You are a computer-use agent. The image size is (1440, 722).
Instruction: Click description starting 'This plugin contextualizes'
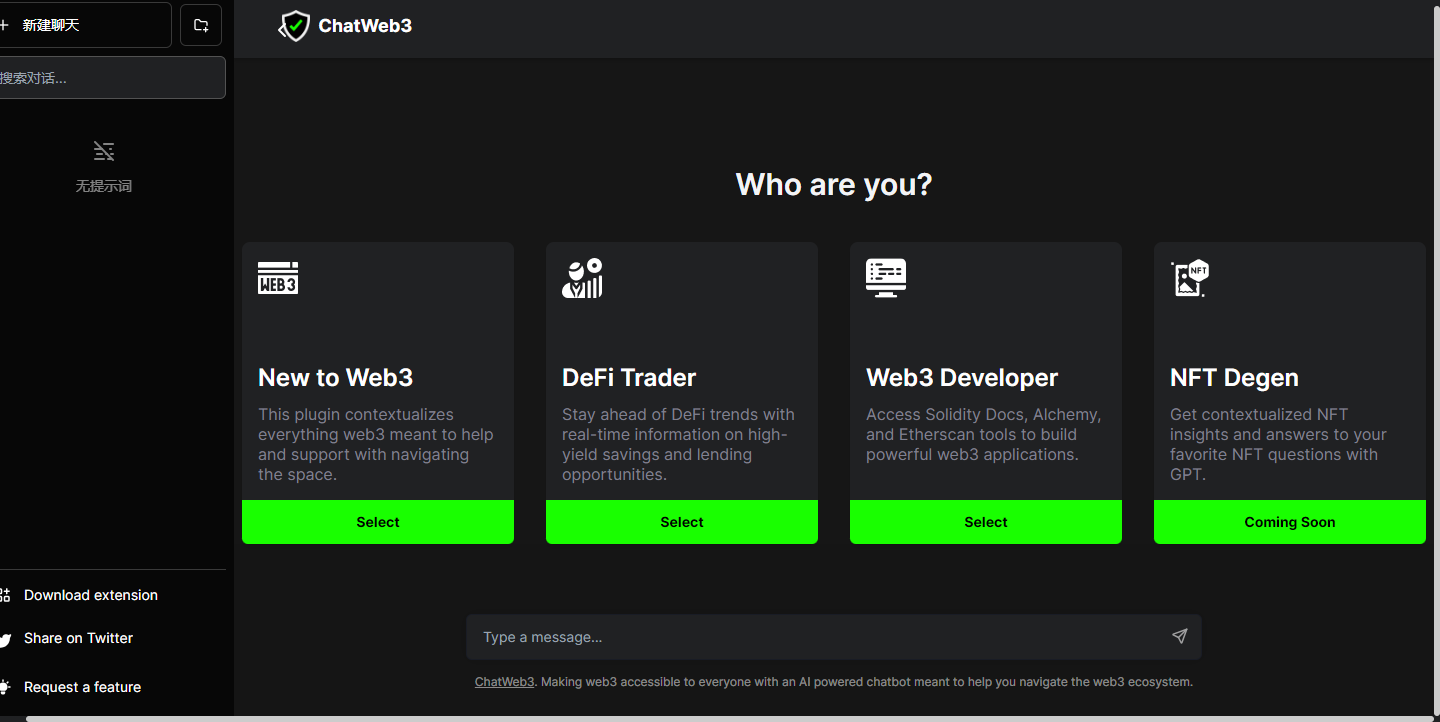[x=376, y=444]
